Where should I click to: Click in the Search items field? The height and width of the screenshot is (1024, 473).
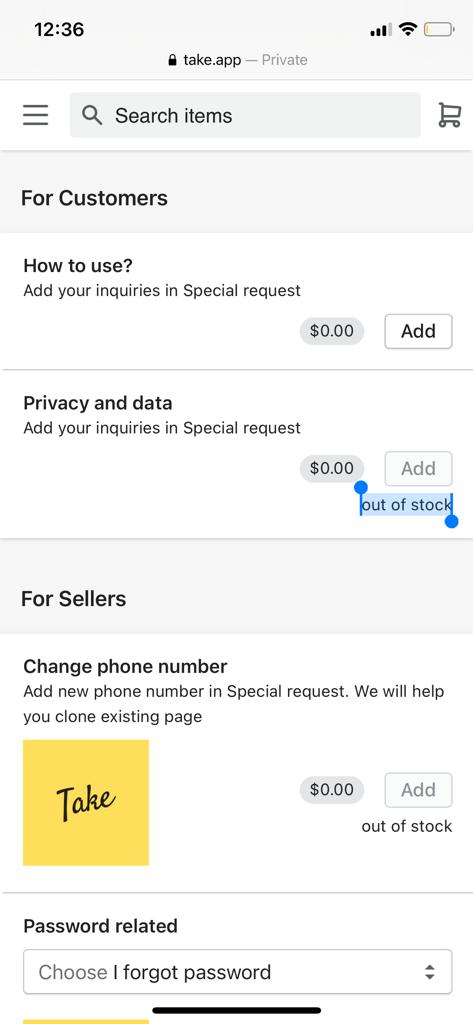(245, 115)
